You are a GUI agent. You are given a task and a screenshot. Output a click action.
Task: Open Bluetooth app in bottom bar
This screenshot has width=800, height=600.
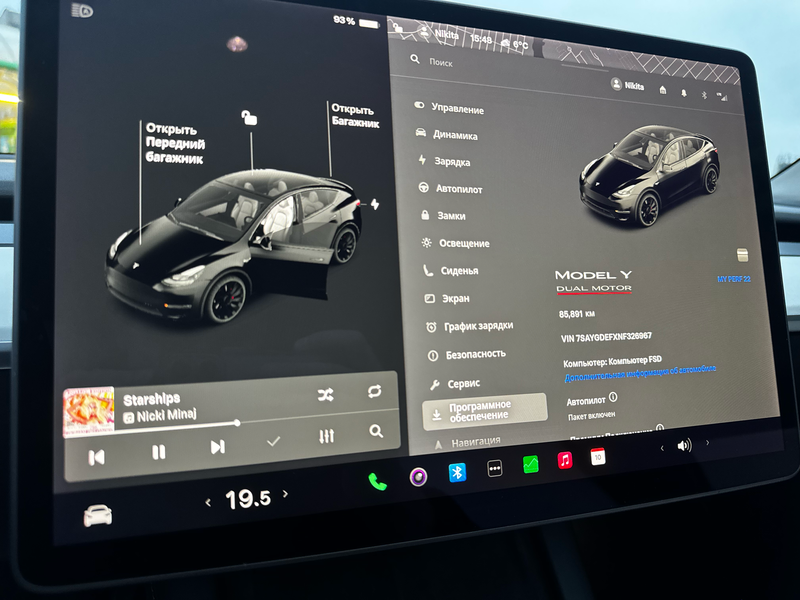tap(457, 472)
